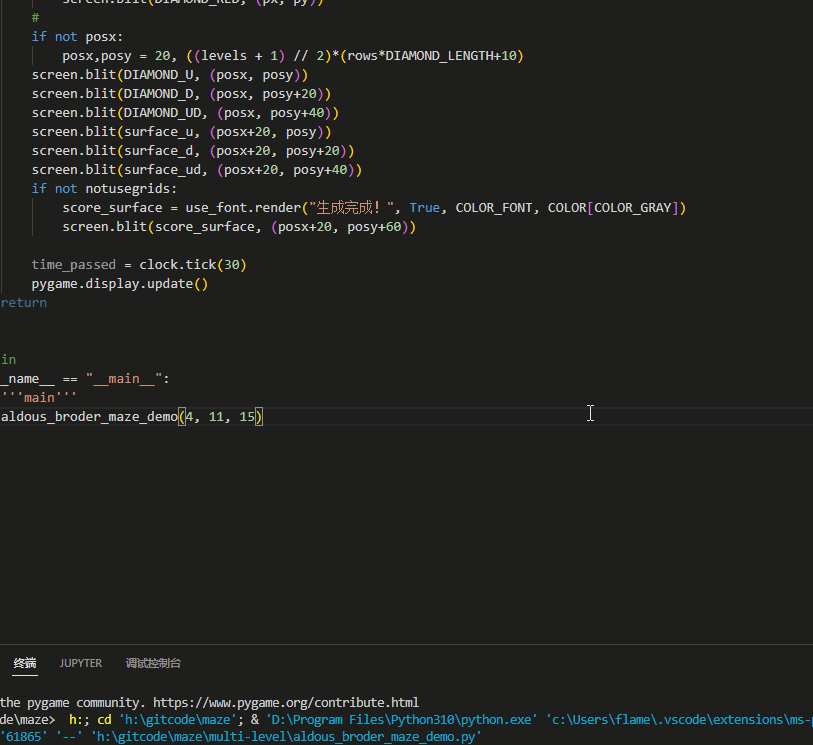Viewport: 813px width, 745px height.
Task: Click the COLOR_FONT argument
Action: click(x=494, y=208)
